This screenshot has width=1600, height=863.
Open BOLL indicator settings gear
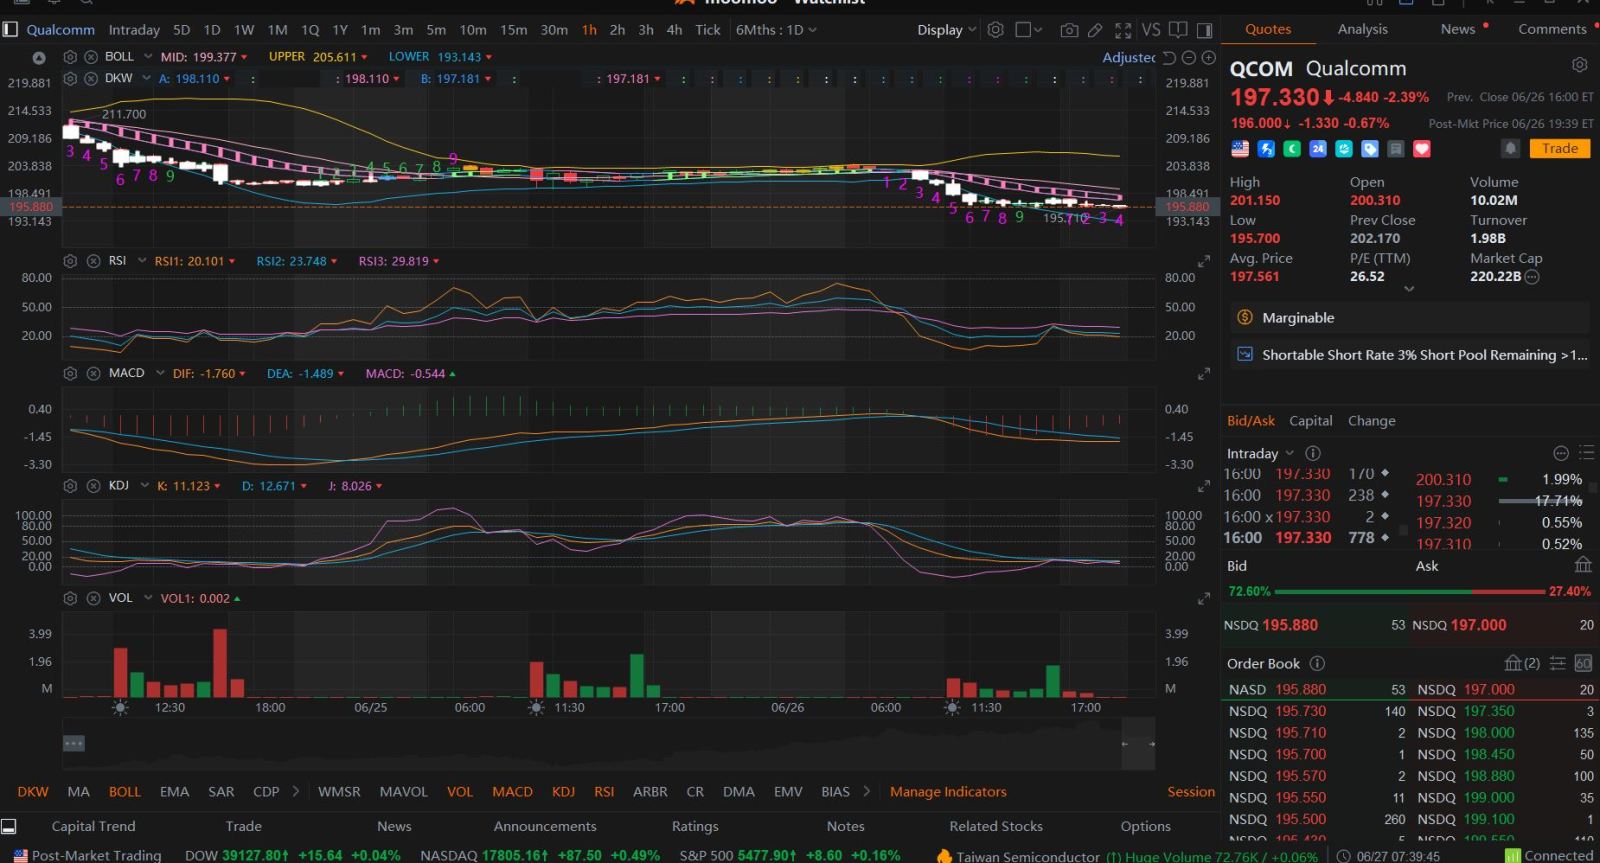click(x=70, y=57)
